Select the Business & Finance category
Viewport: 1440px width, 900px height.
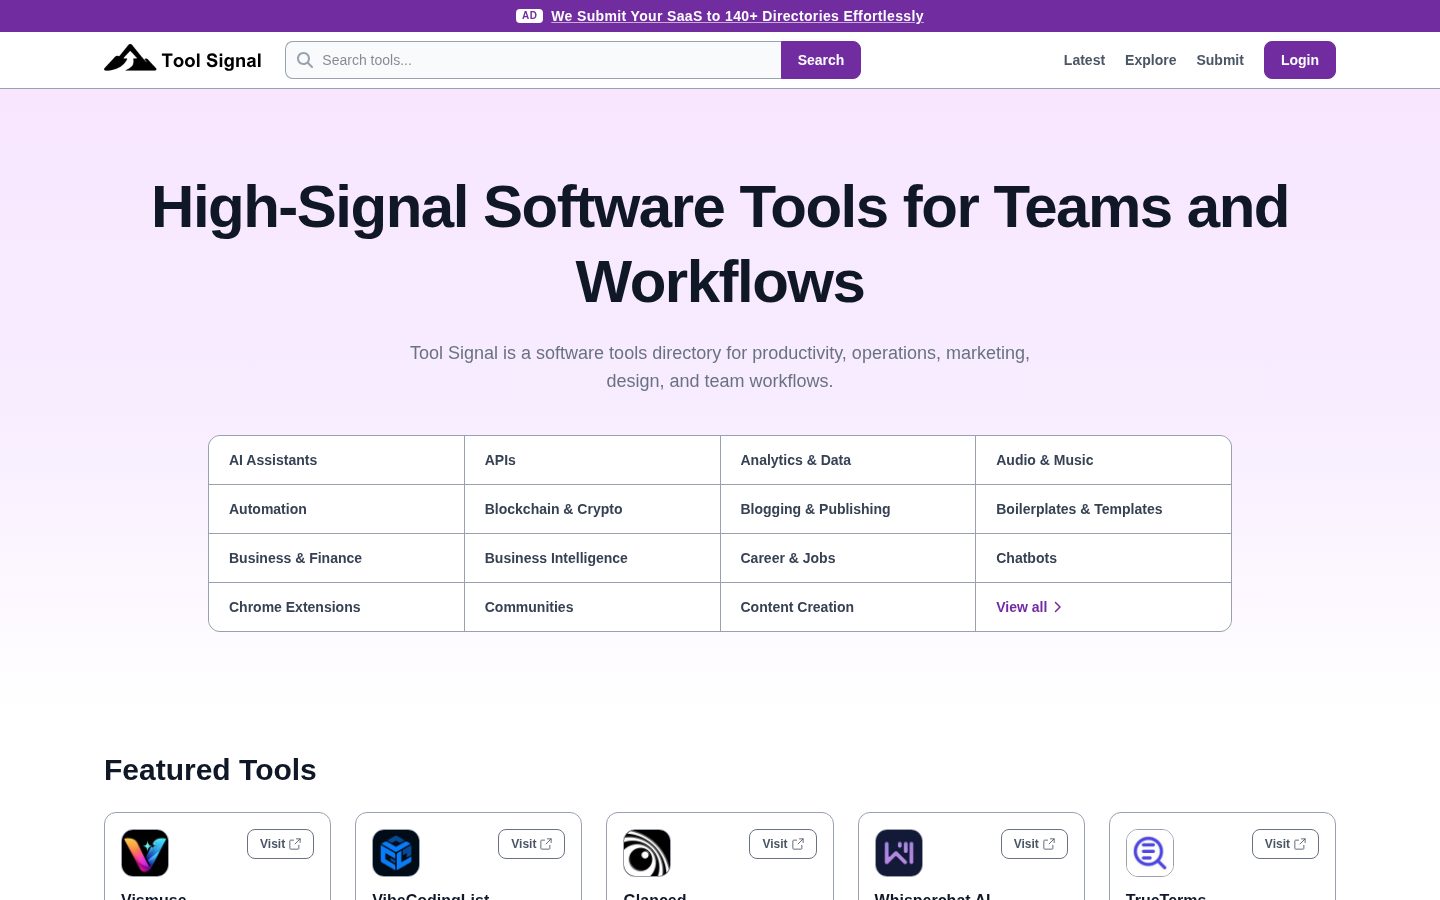(336, 558)
